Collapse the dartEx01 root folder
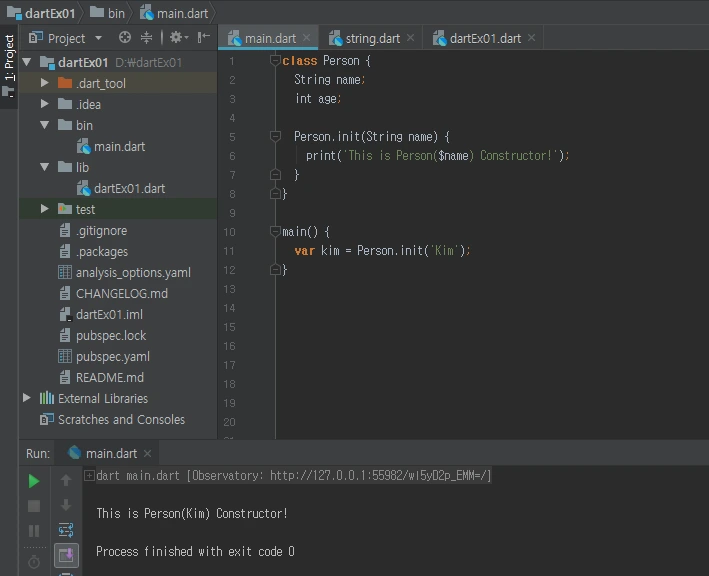The height and width of the screenshot is (576, 709). coord(27,62)
